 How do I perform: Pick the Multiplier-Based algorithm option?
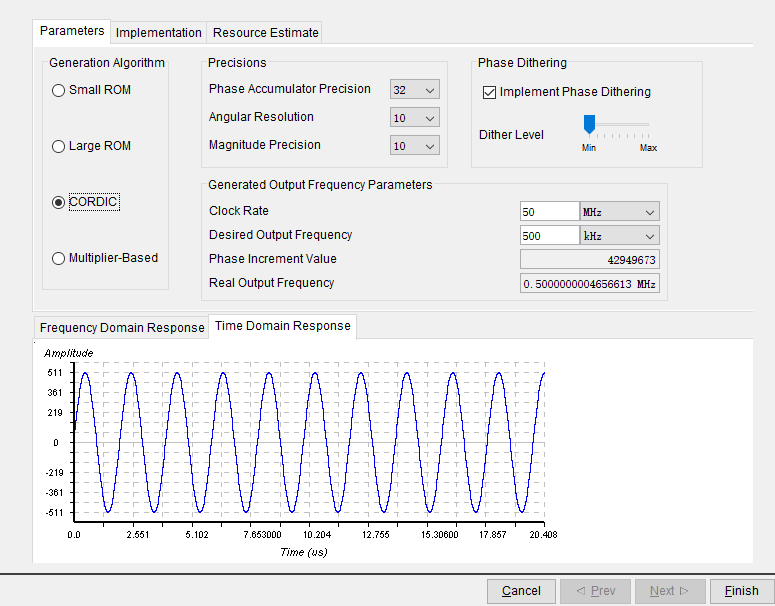[59, 258]
